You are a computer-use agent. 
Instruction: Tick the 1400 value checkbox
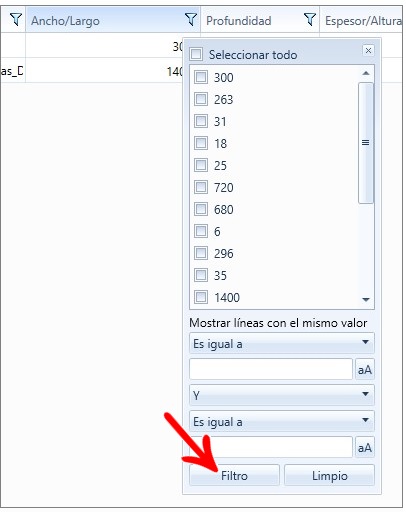click(201, 297)
